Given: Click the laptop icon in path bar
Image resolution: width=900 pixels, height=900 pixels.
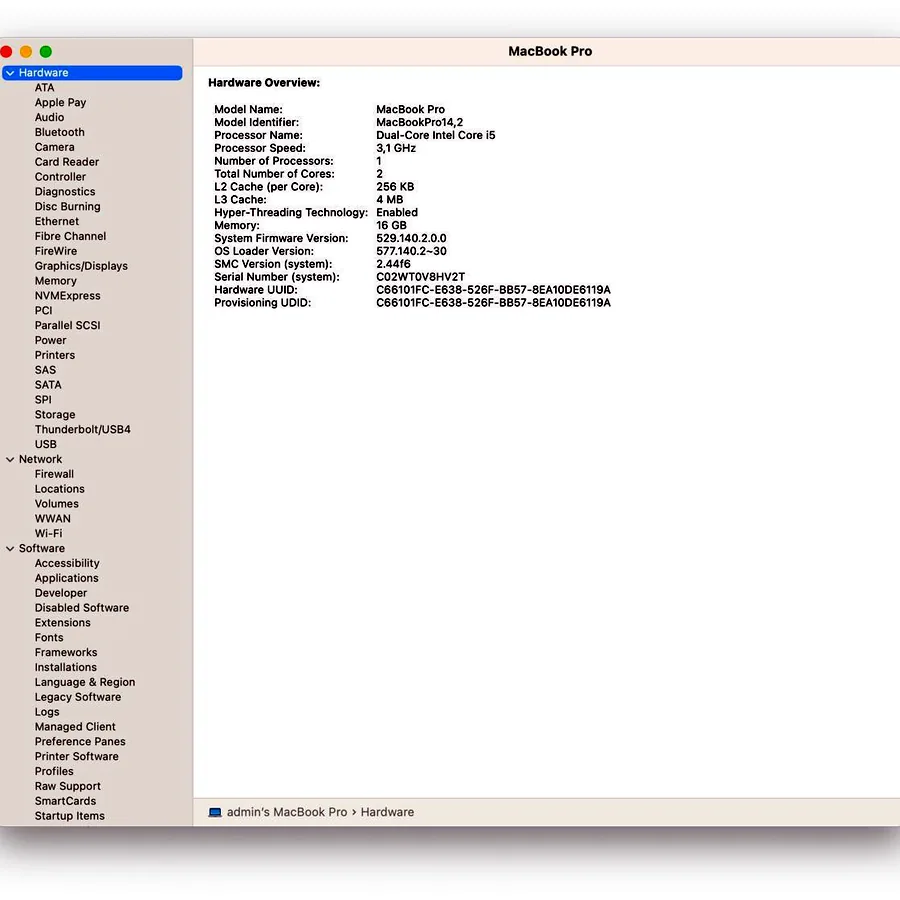Looking at the screenshot, I should pyautogui.click(x=215, y=812).
